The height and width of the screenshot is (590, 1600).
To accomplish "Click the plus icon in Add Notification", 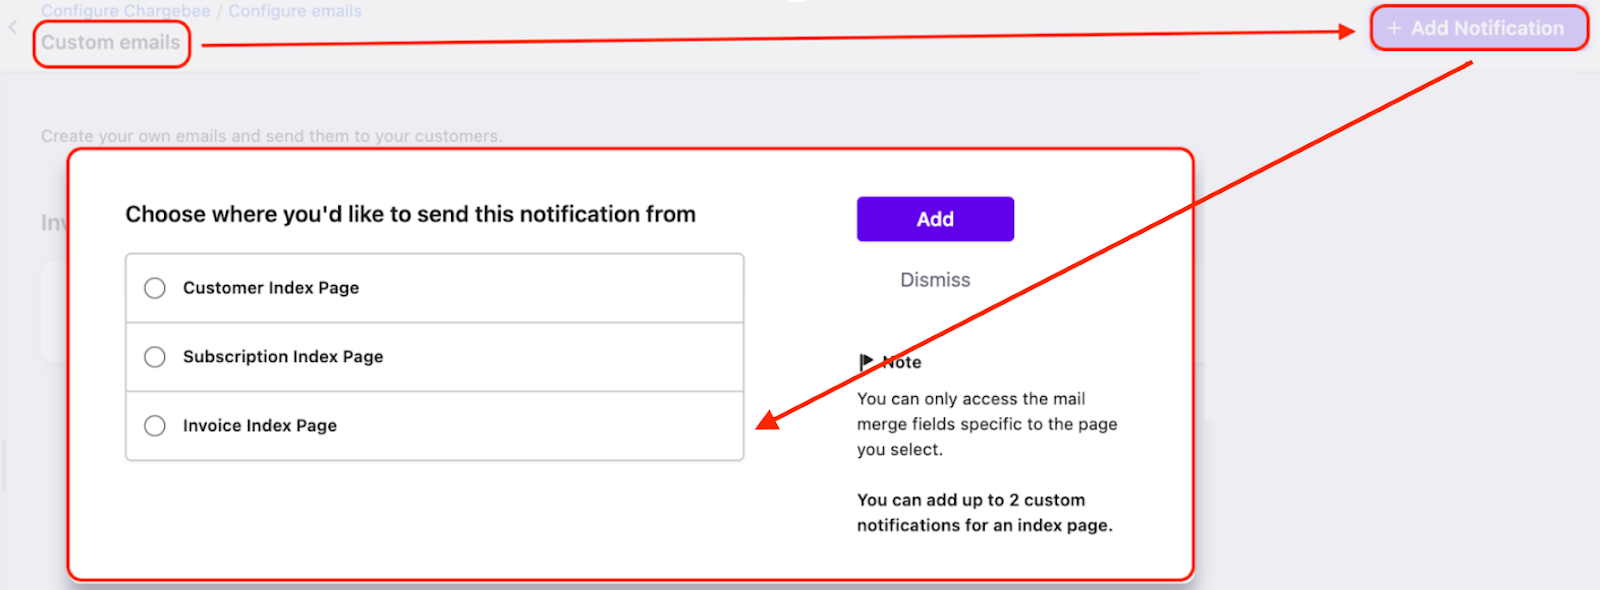I will click(1394, 28).
